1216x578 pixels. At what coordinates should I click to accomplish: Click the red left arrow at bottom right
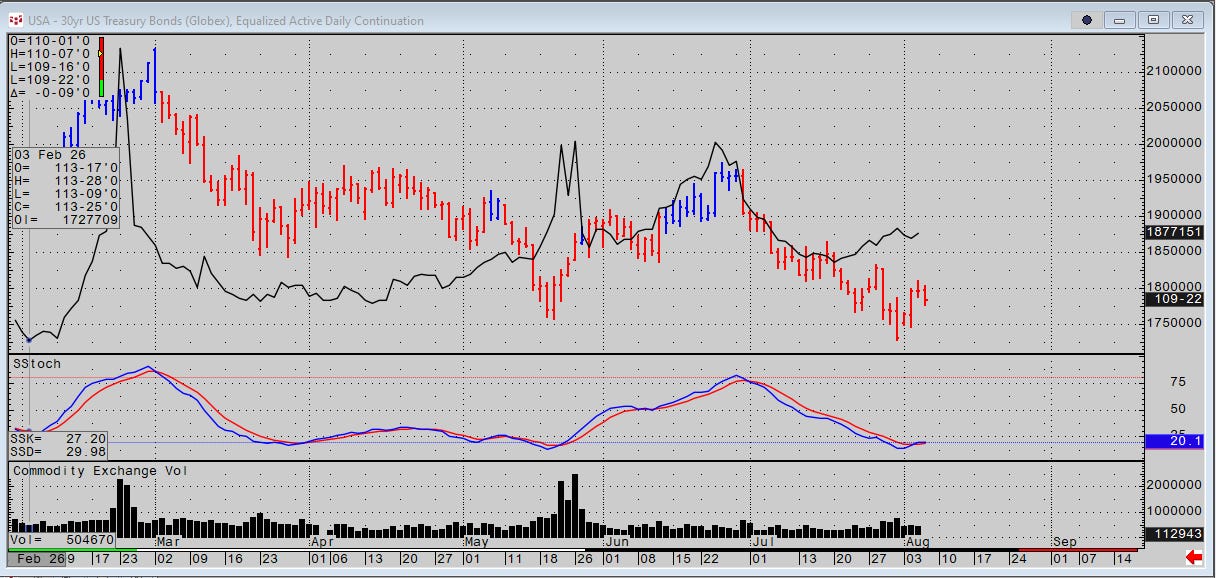(1194, 556)
